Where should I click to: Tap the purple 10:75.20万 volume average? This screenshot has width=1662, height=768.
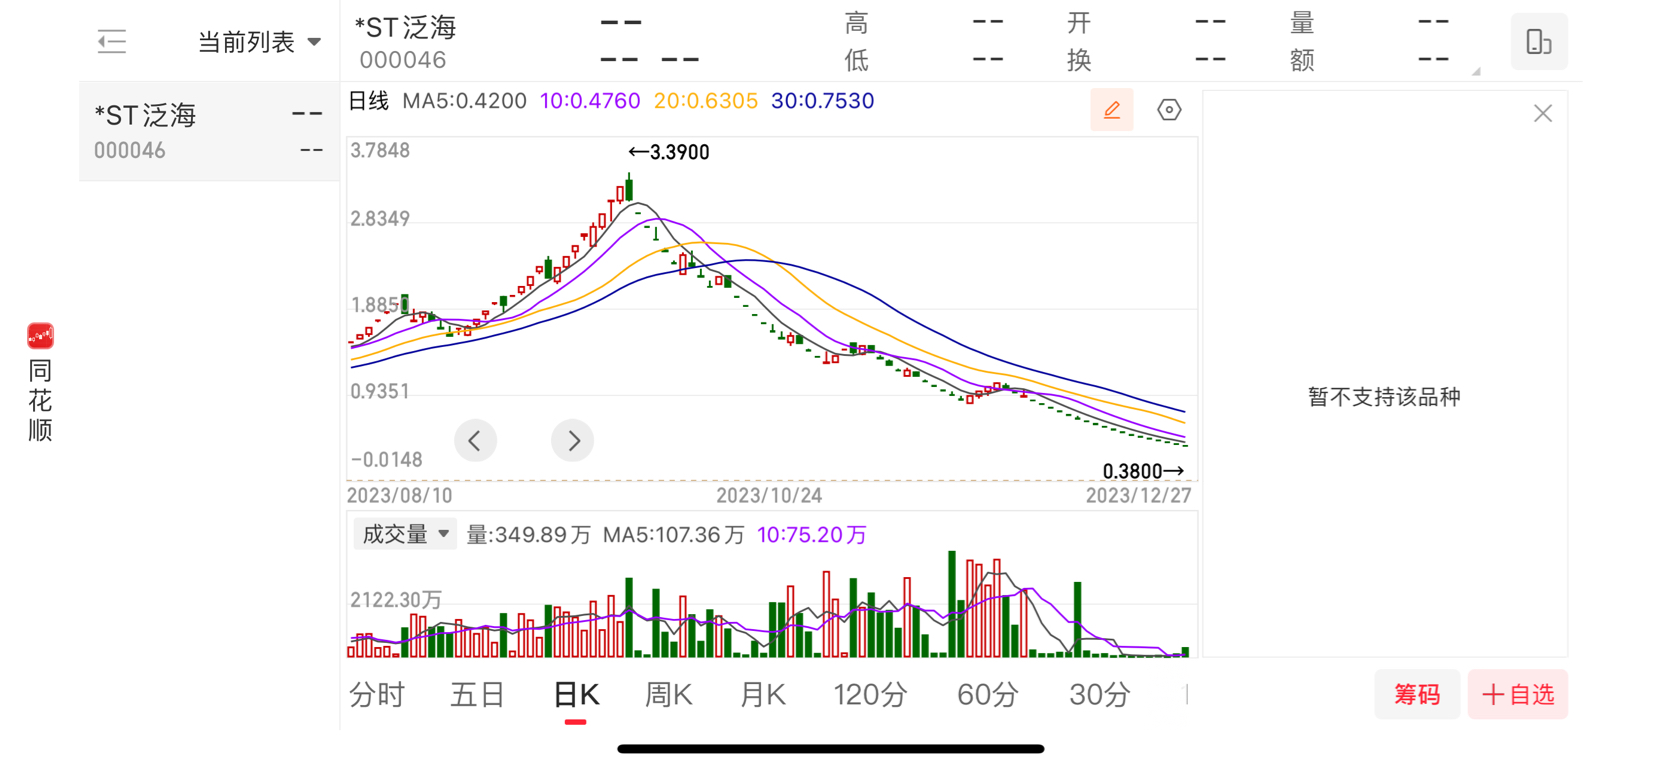(x=812, y=535)
